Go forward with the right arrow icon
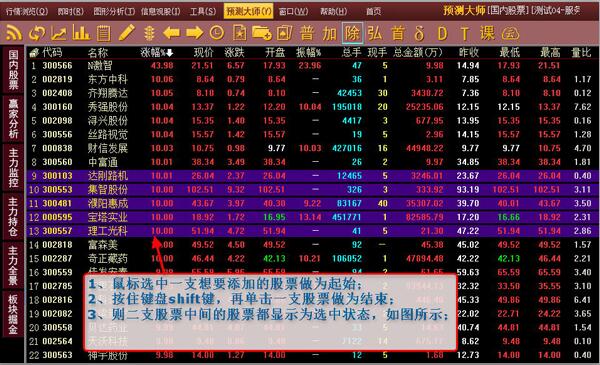Image resolution: width=600 pixels, height=365 pixels. click(x=194, y=33)
